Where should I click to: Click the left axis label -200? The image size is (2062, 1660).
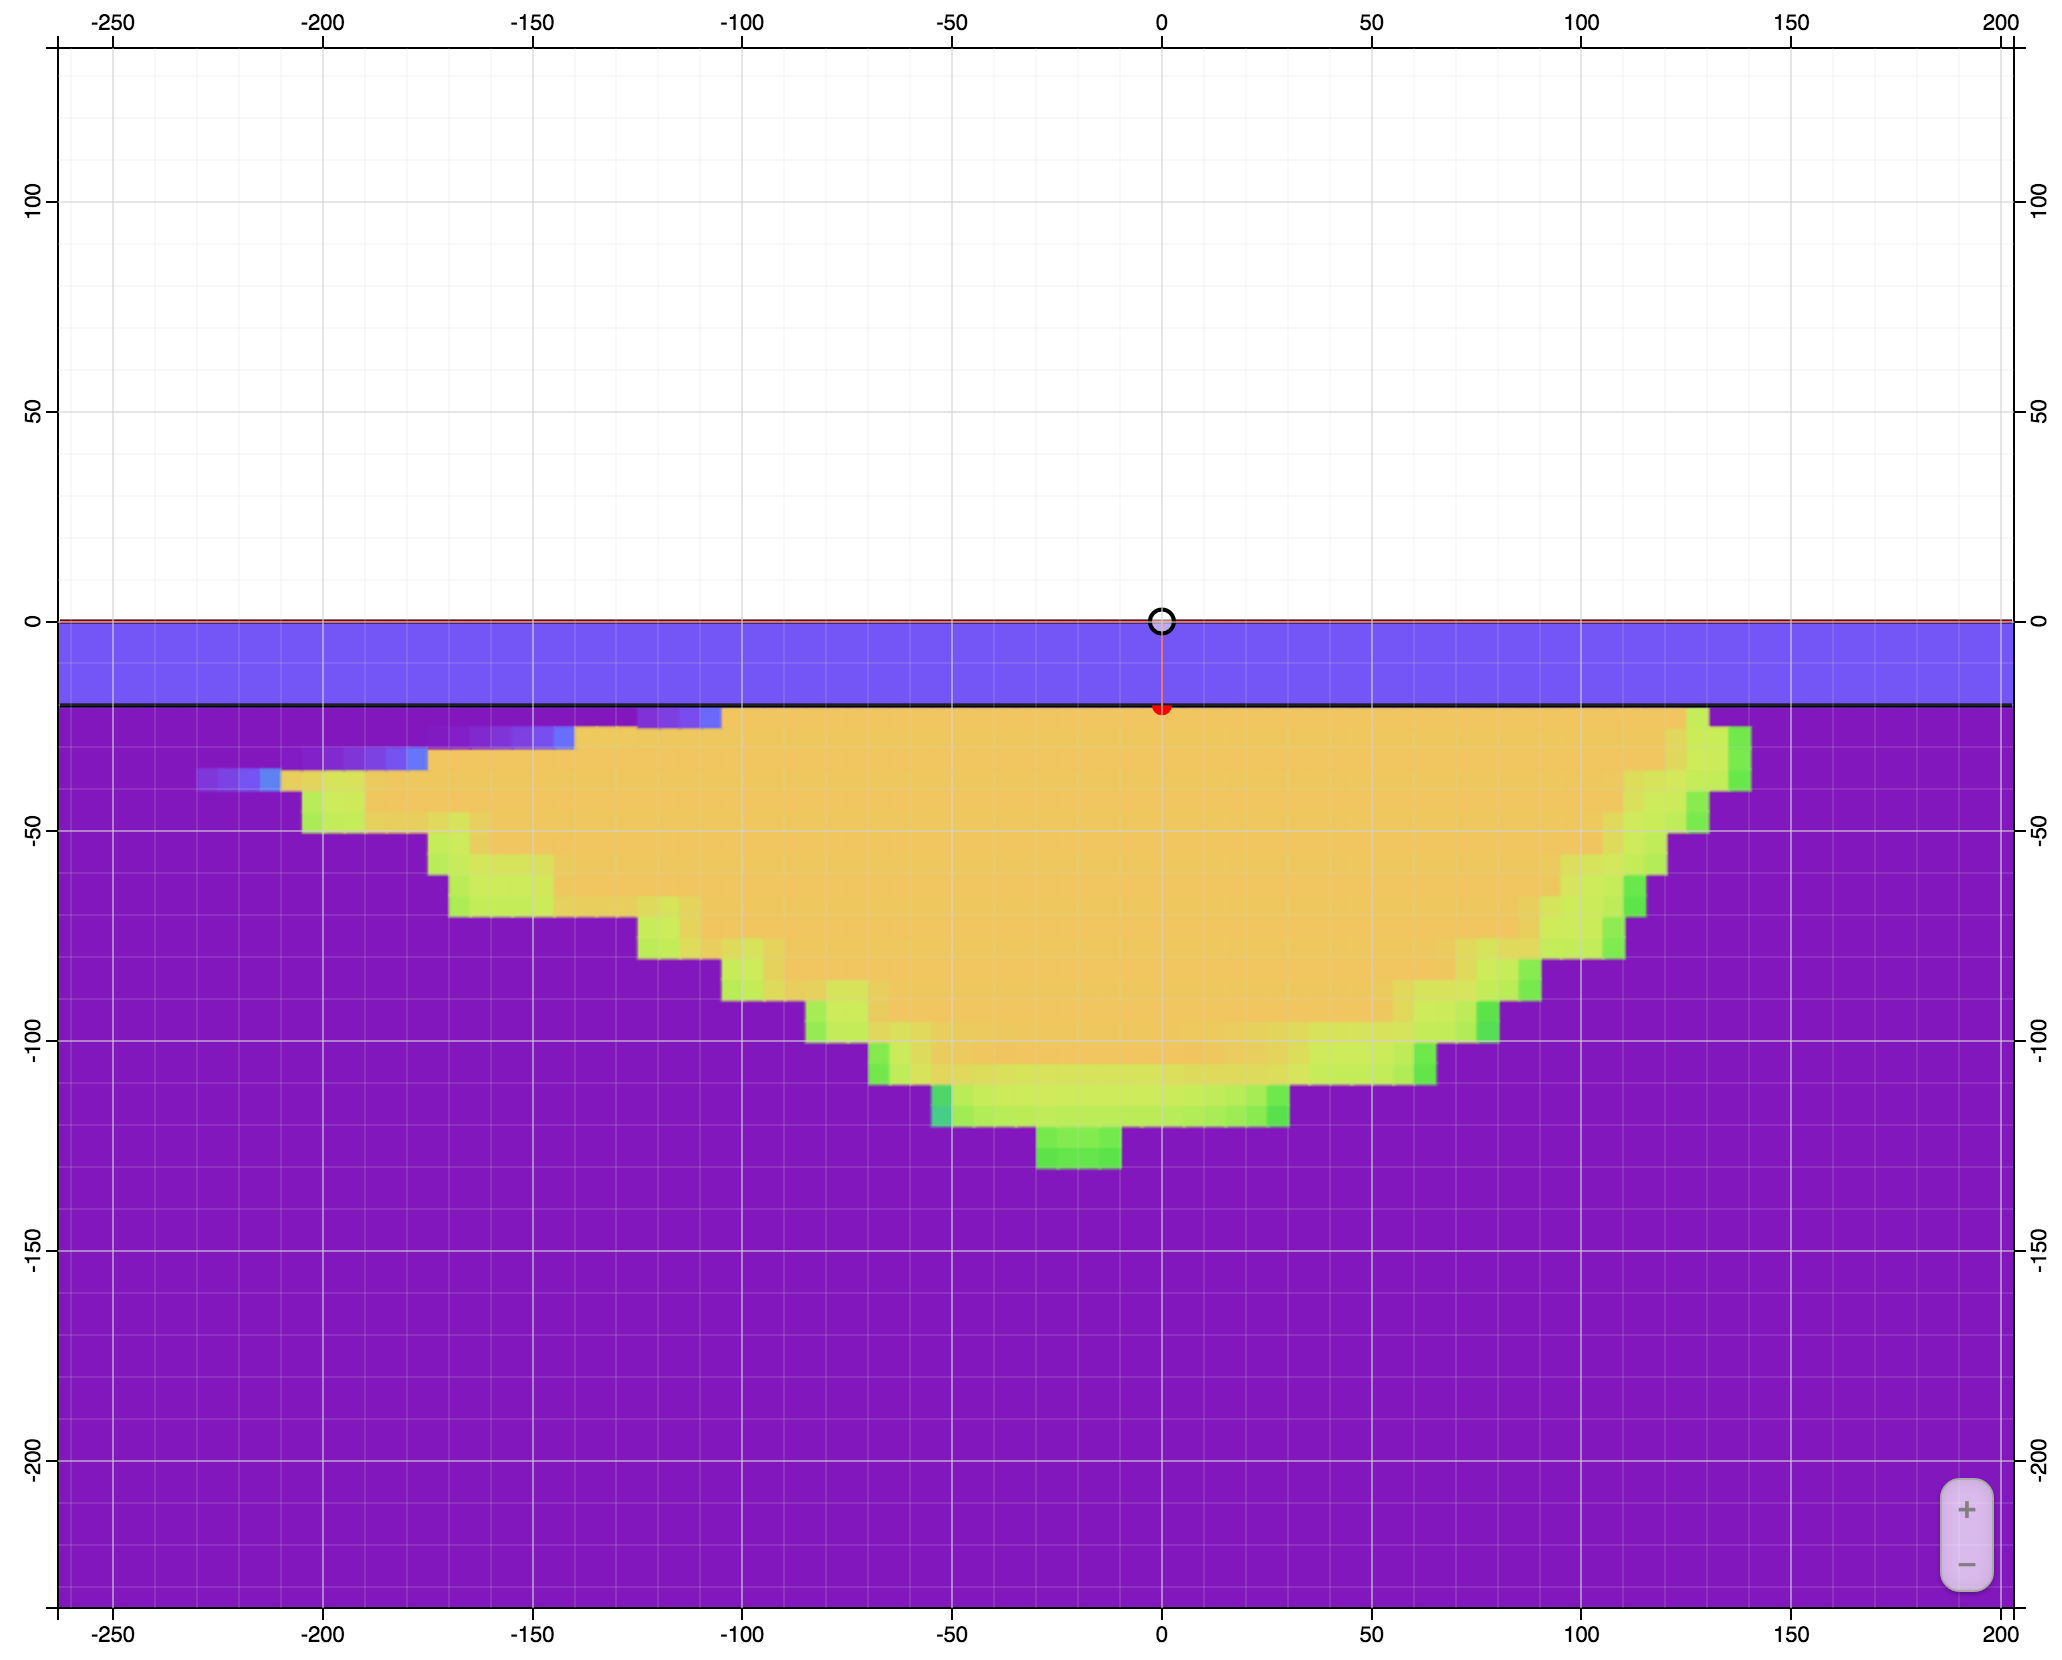(33, 1460)
